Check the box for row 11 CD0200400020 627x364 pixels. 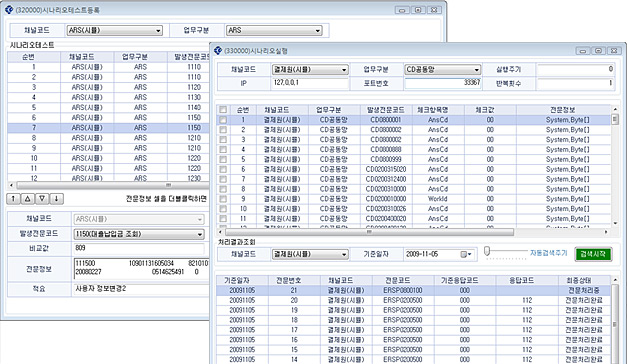point(223,218)
